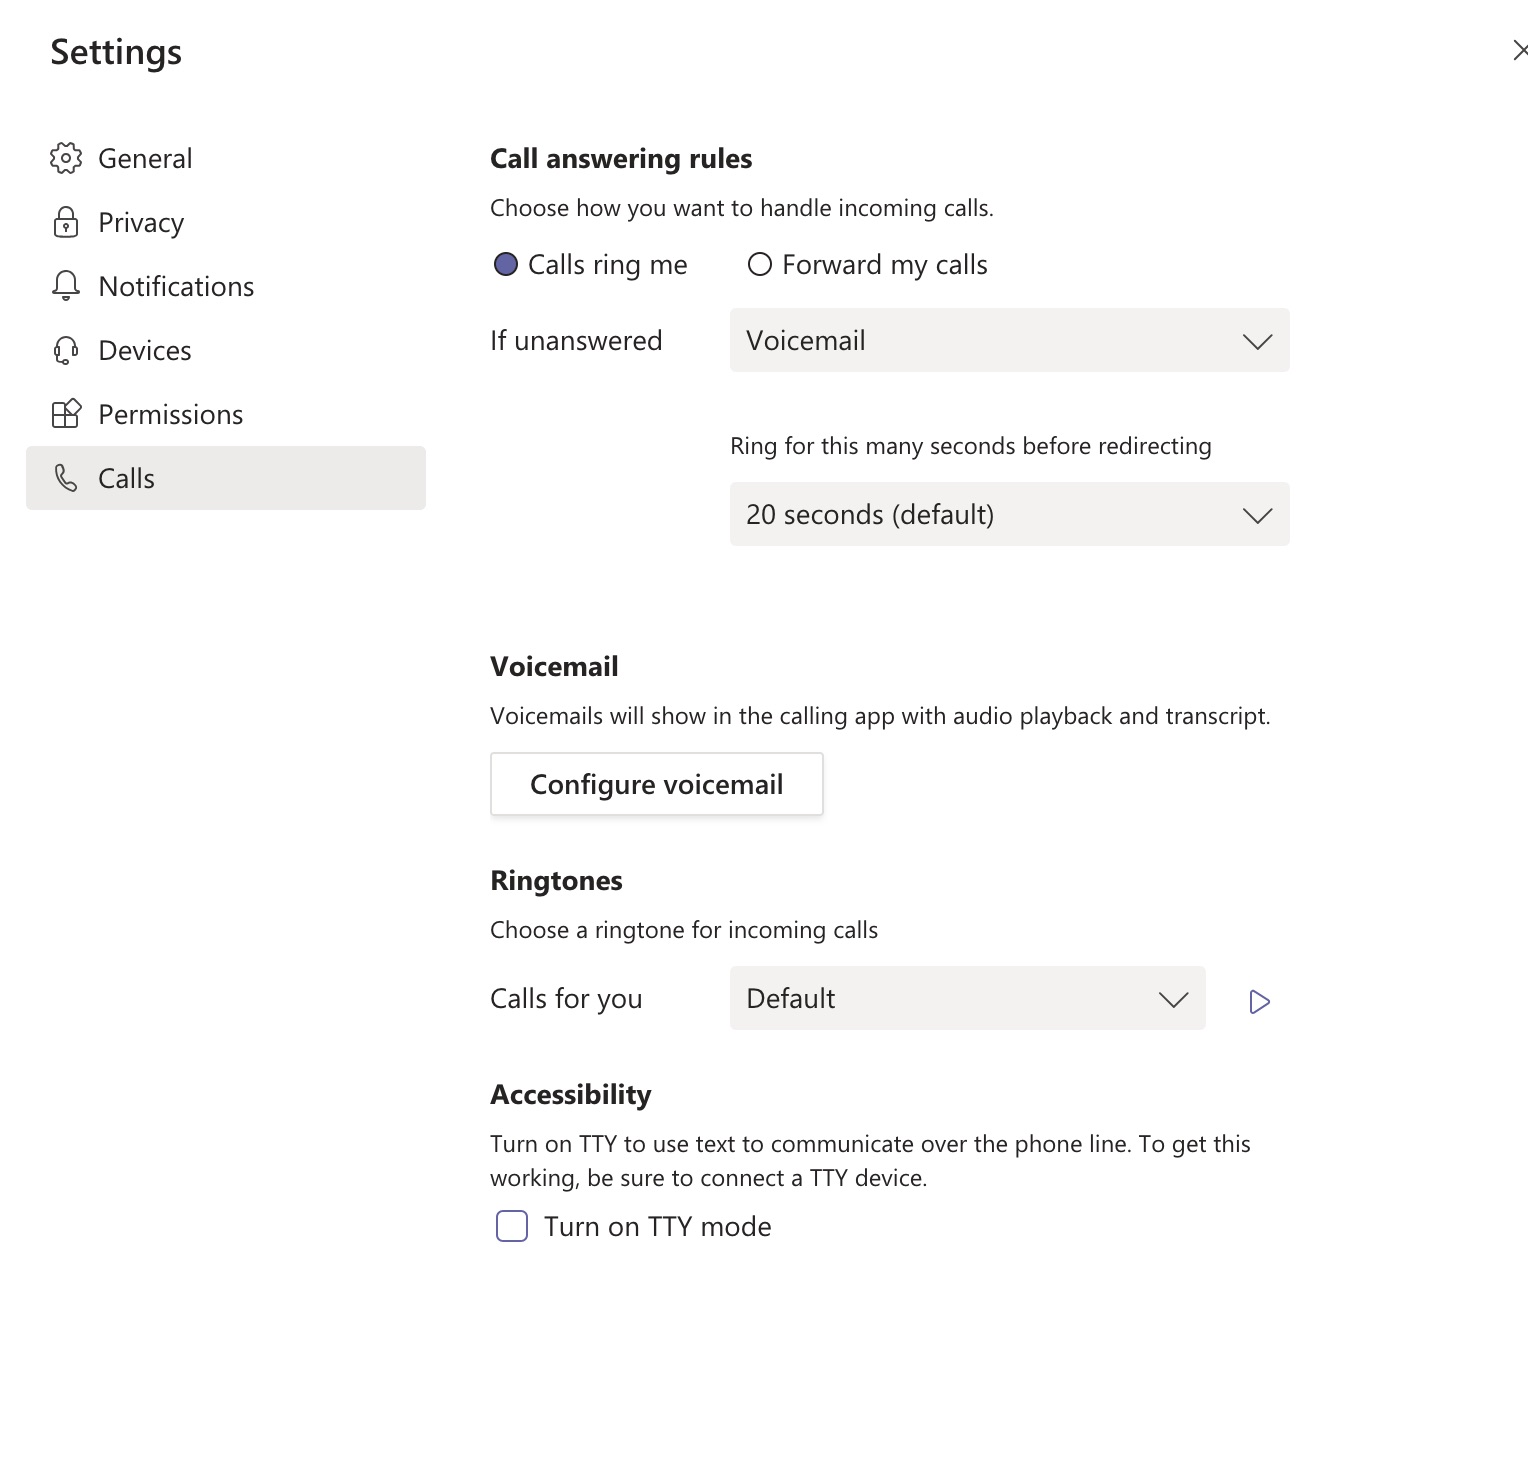Select Forward my calls option

760,264
